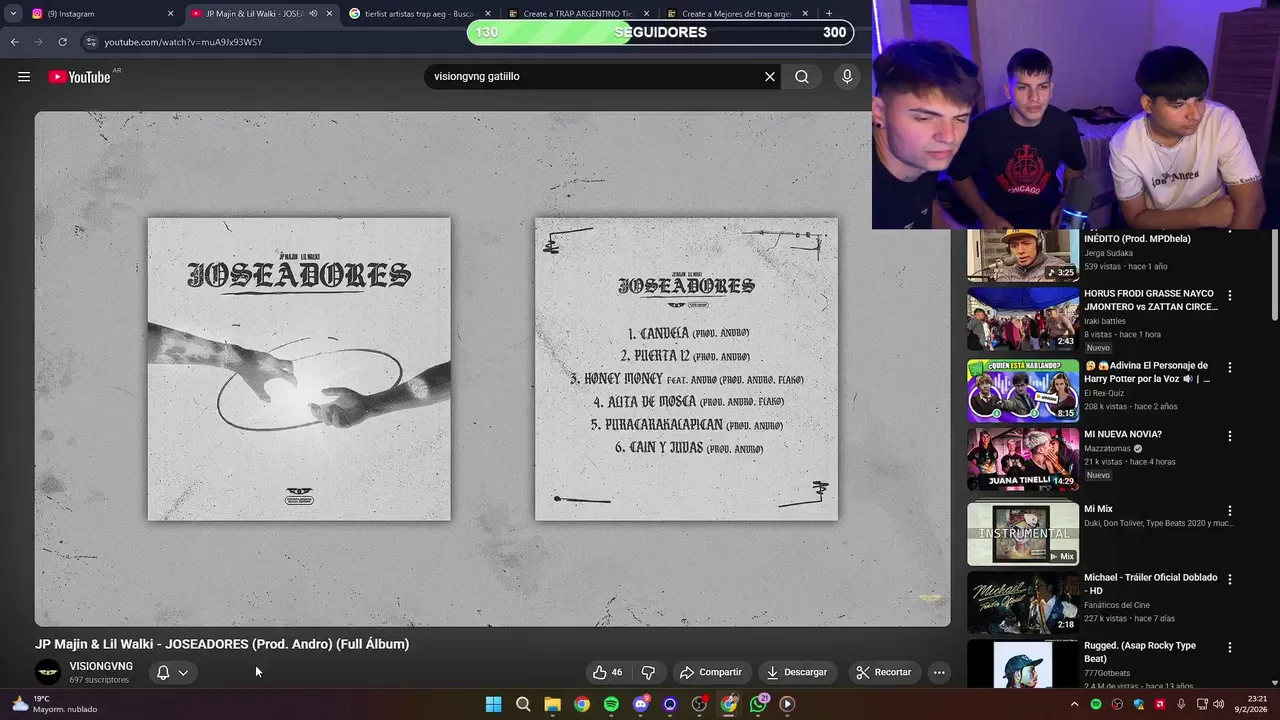Go to the YouTube home logo

coord(79,77)
